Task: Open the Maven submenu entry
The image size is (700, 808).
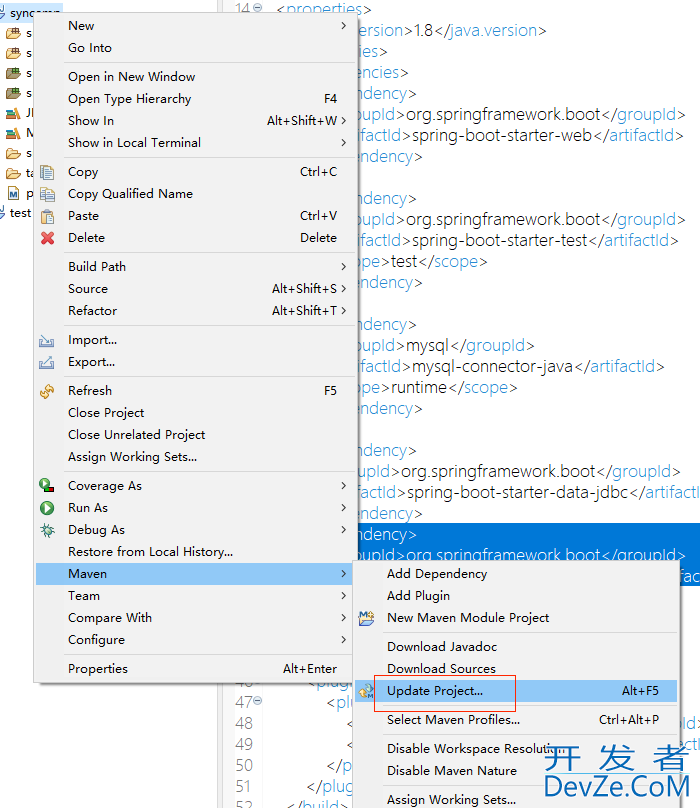Action: 195,574
